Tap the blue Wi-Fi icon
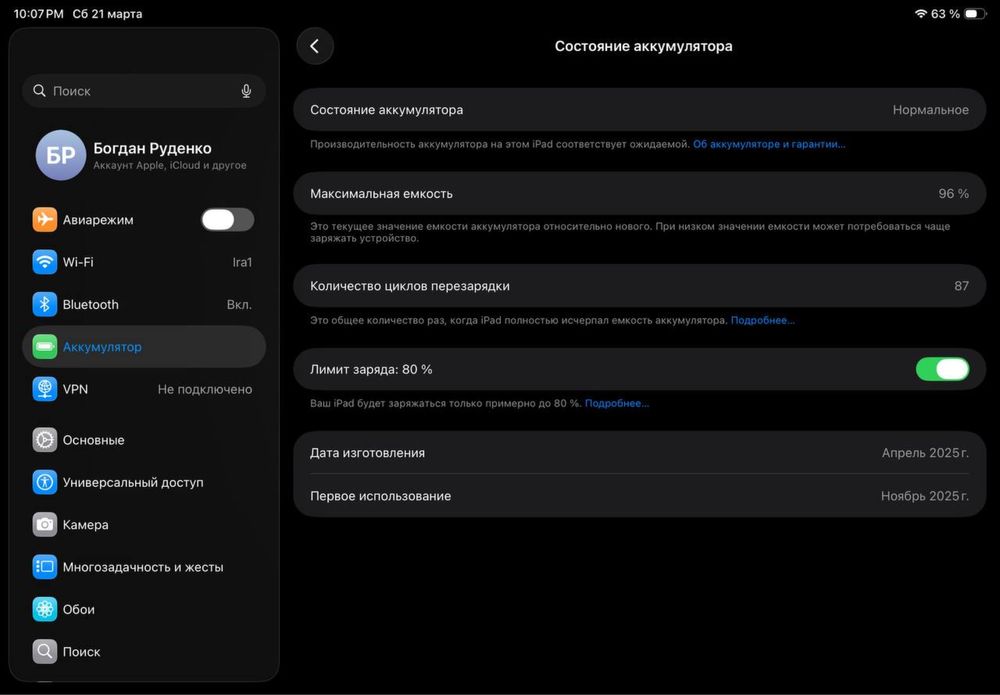The height and width of the screenshot is (695, 1000). (x=45, y=262)
